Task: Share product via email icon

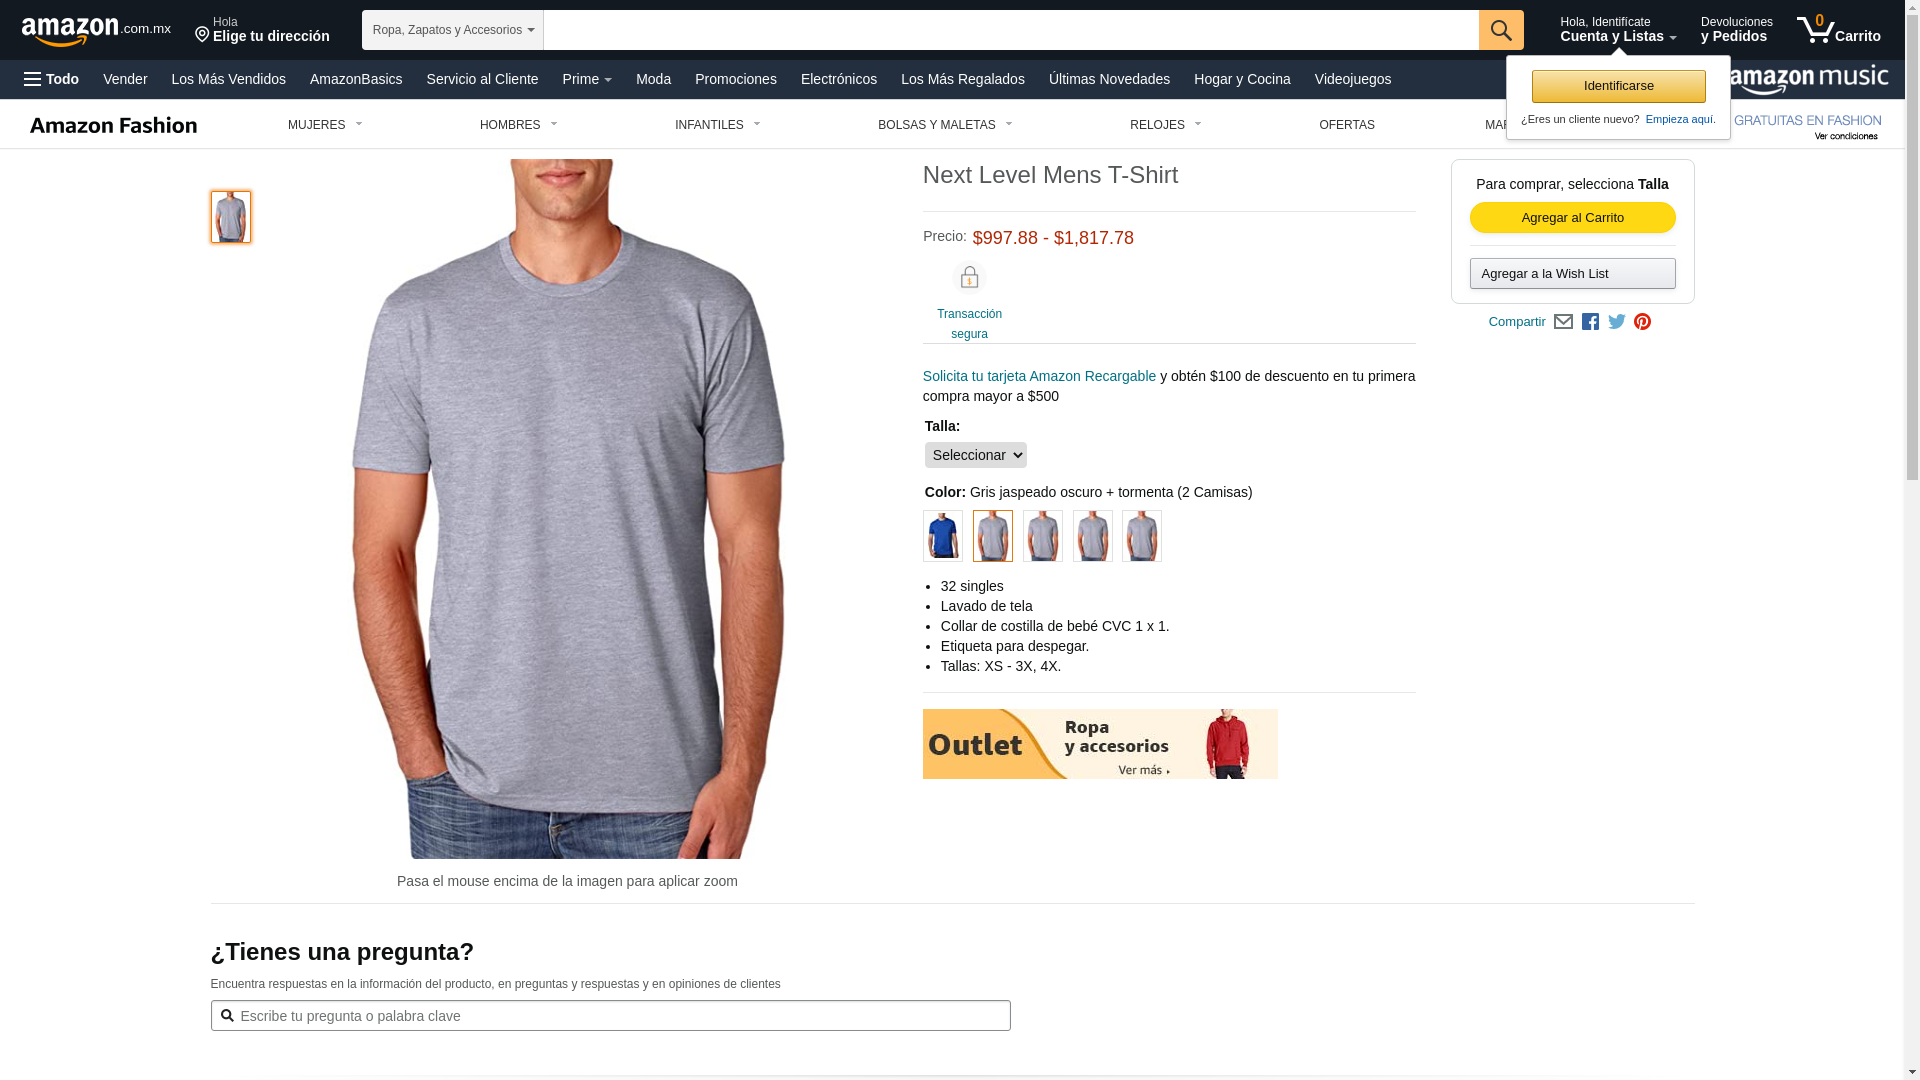Action: (1563, 322)
